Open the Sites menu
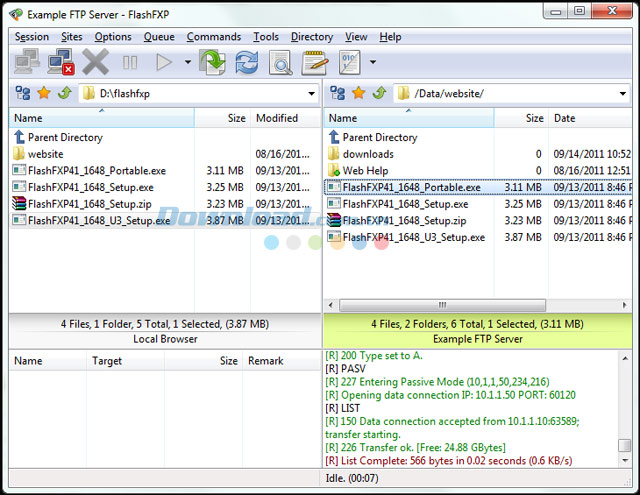The image size is (640, 495). coord(72,37)
